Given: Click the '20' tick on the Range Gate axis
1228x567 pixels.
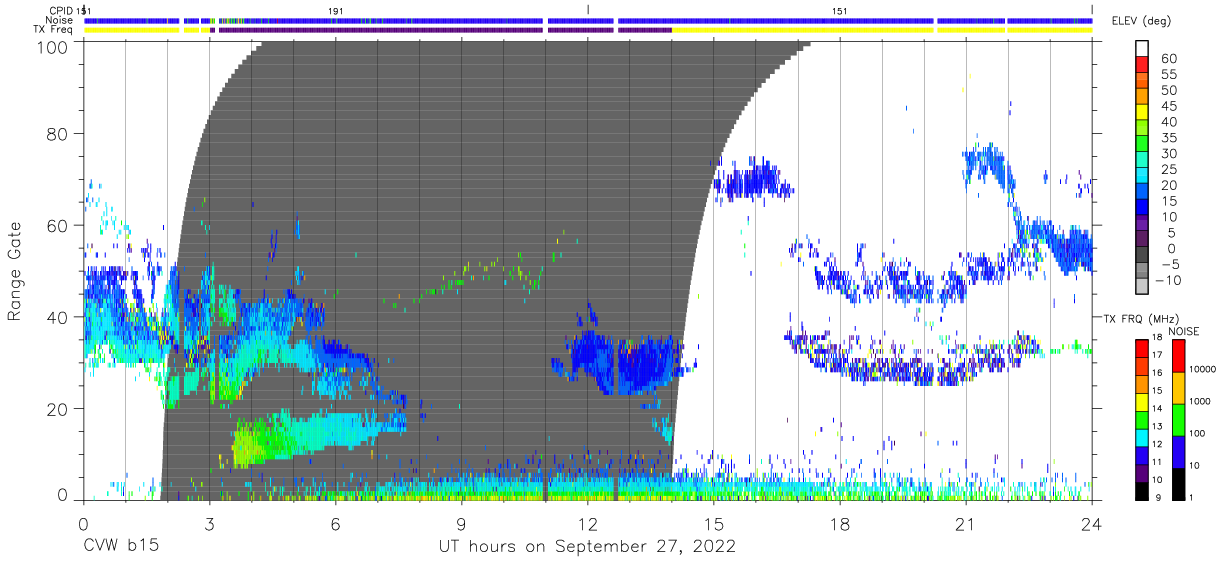Looking at the screenshot, I should click(x=59, y=409).
